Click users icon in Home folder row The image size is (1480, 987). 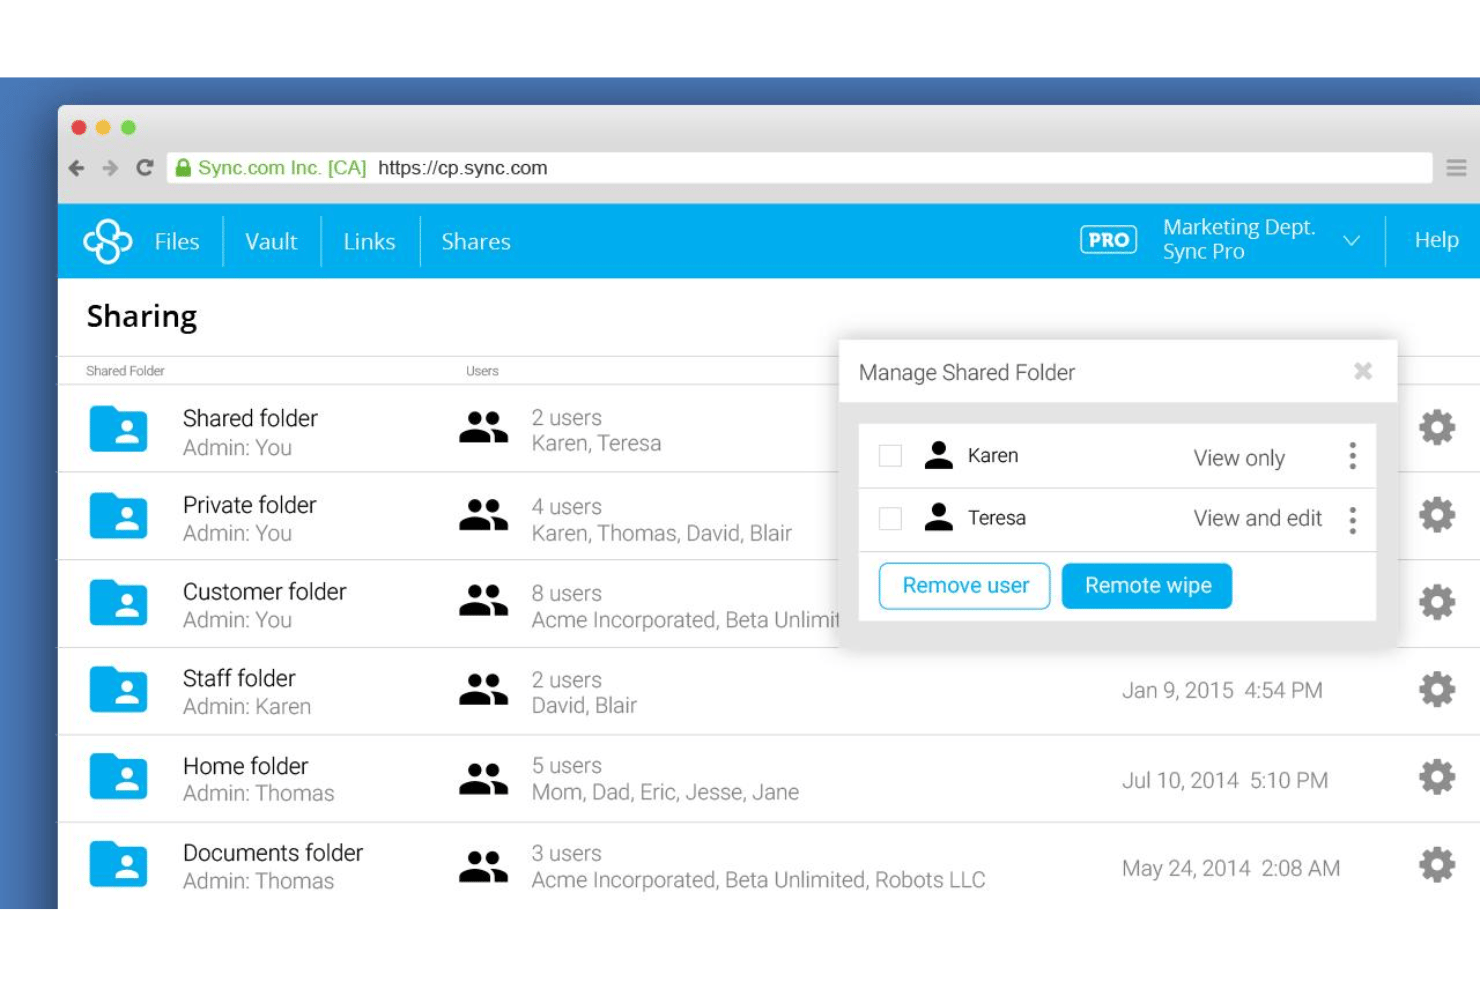point(483,778)
